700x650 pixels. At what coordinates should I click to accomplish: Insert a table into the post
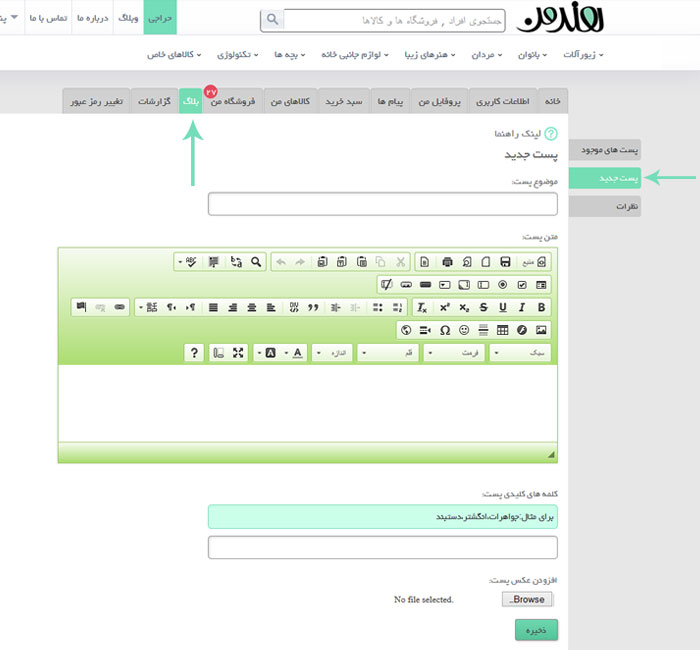point(503,330)
